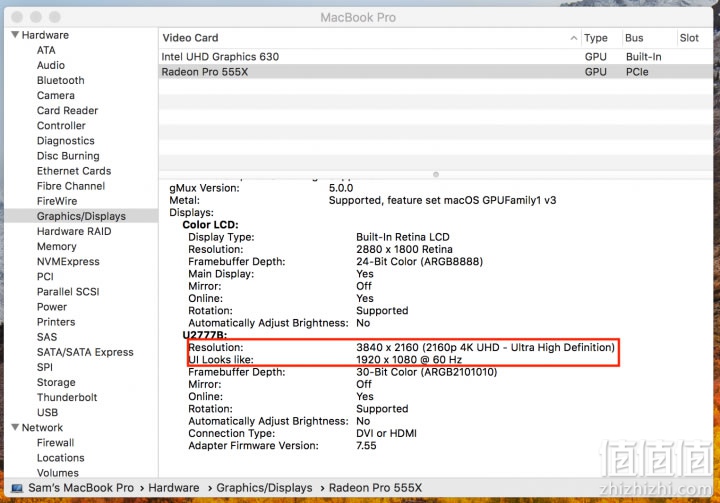Click the 7.55 firmware version value
720x503 pixels.
366,446
